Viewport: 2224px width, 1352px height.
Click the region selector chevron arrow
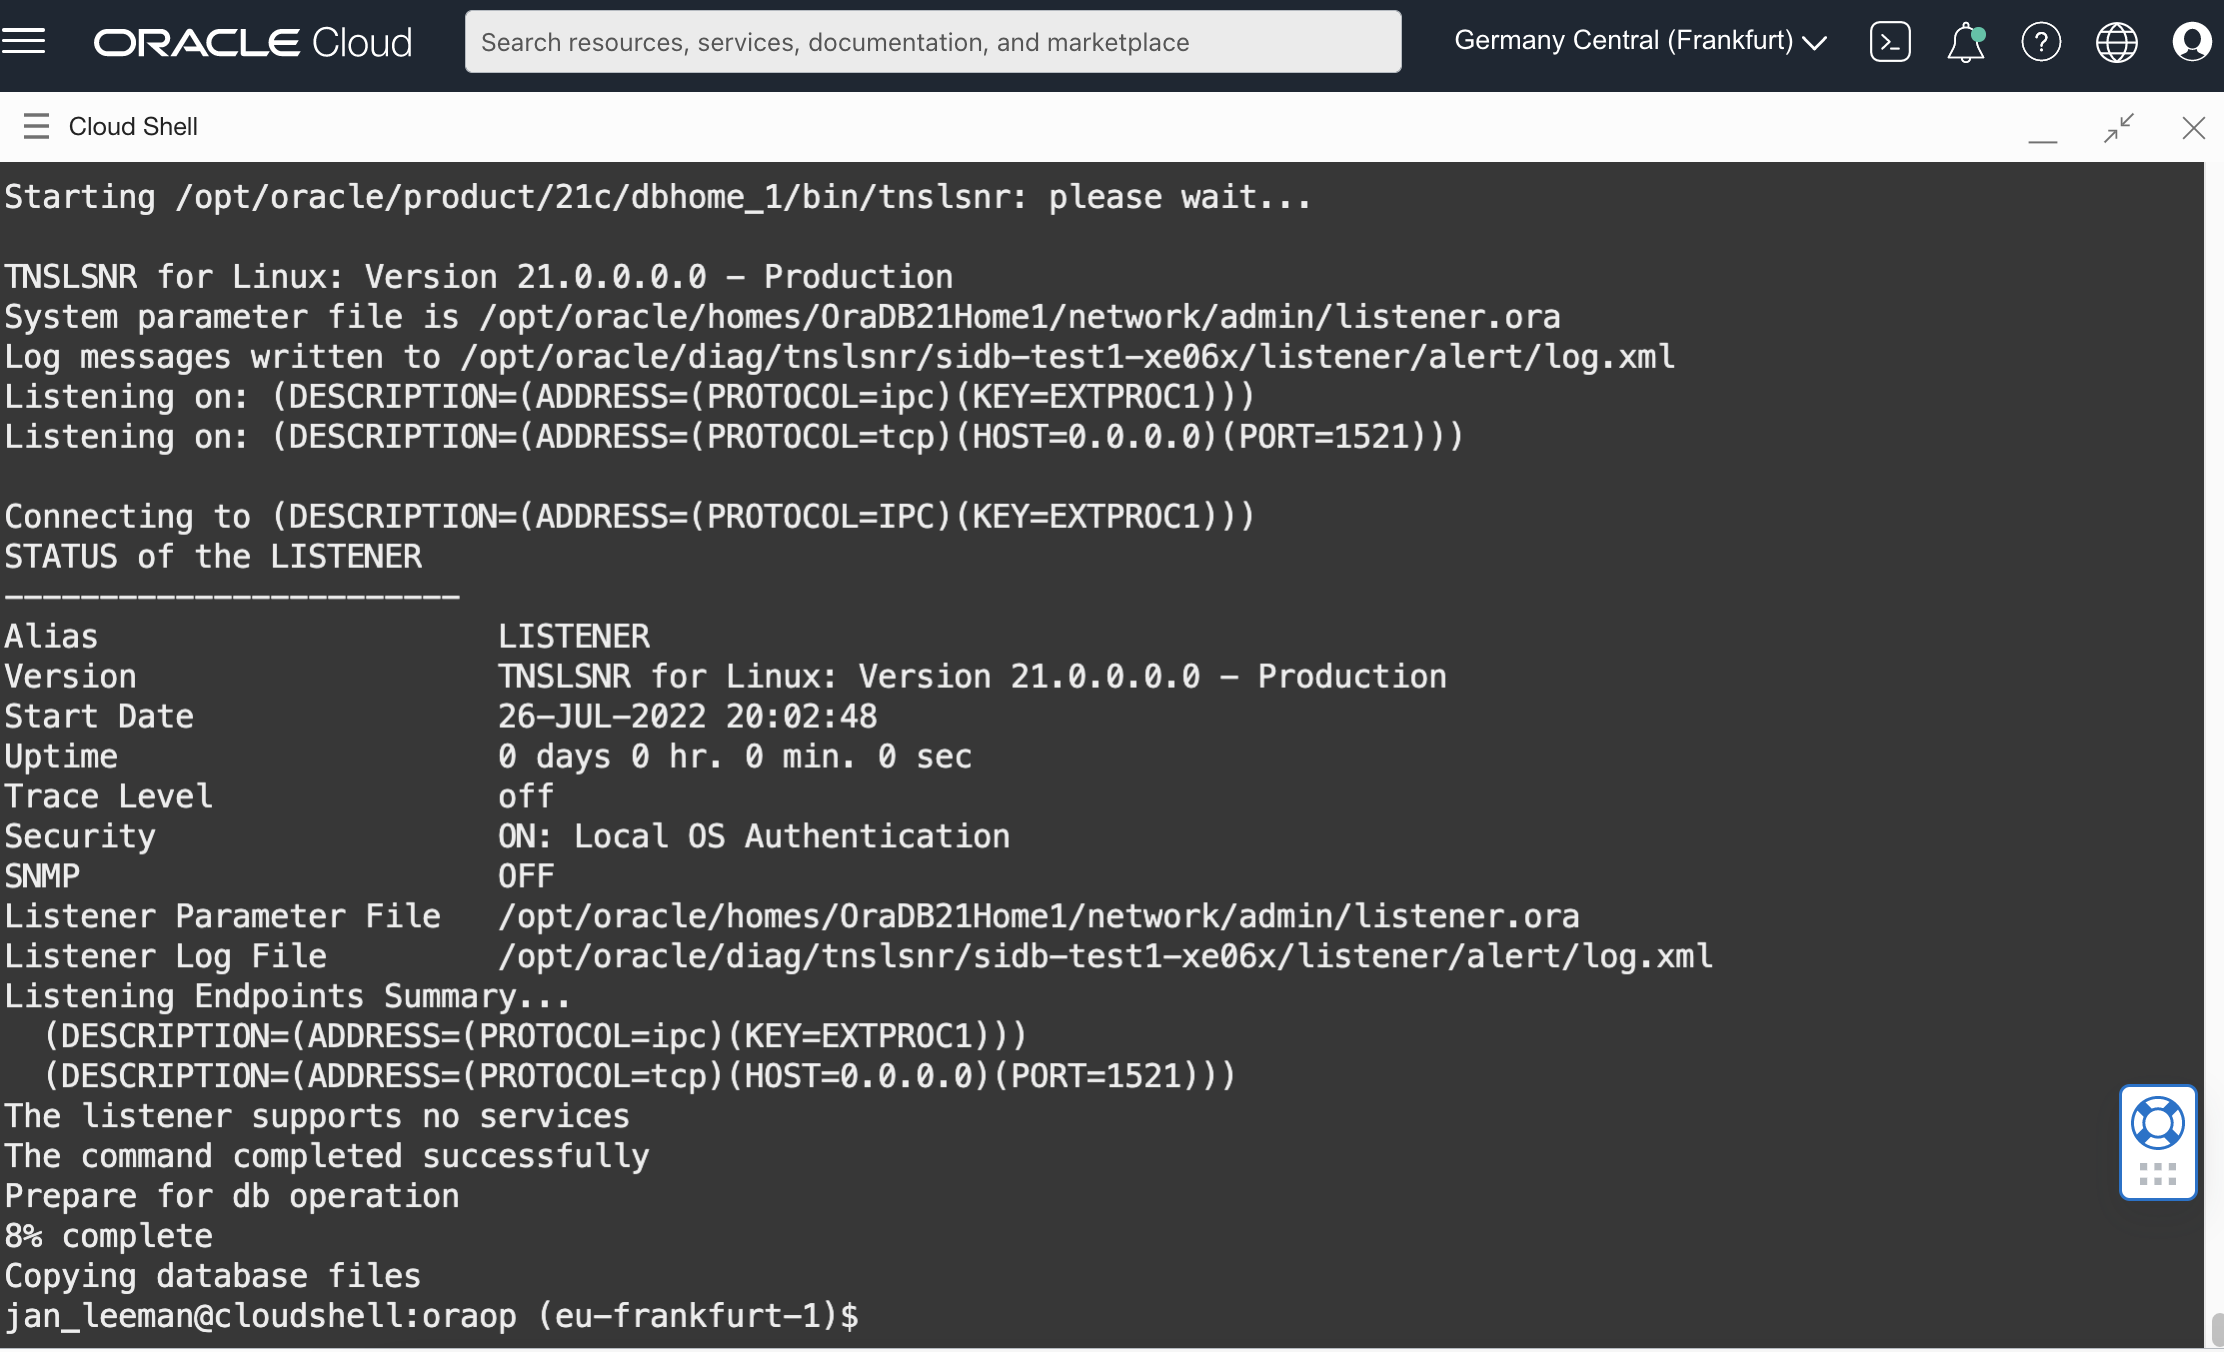pyautogui.click(x=1814, y=43)
